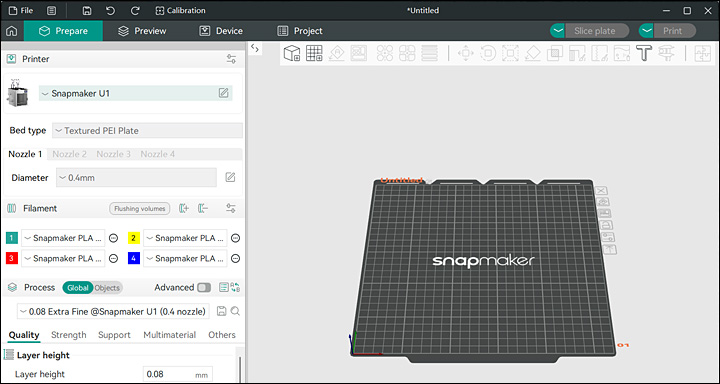This screenshot has width=720, height=384.
Task: Open the Others settings tab
Action: click(222, 335)
